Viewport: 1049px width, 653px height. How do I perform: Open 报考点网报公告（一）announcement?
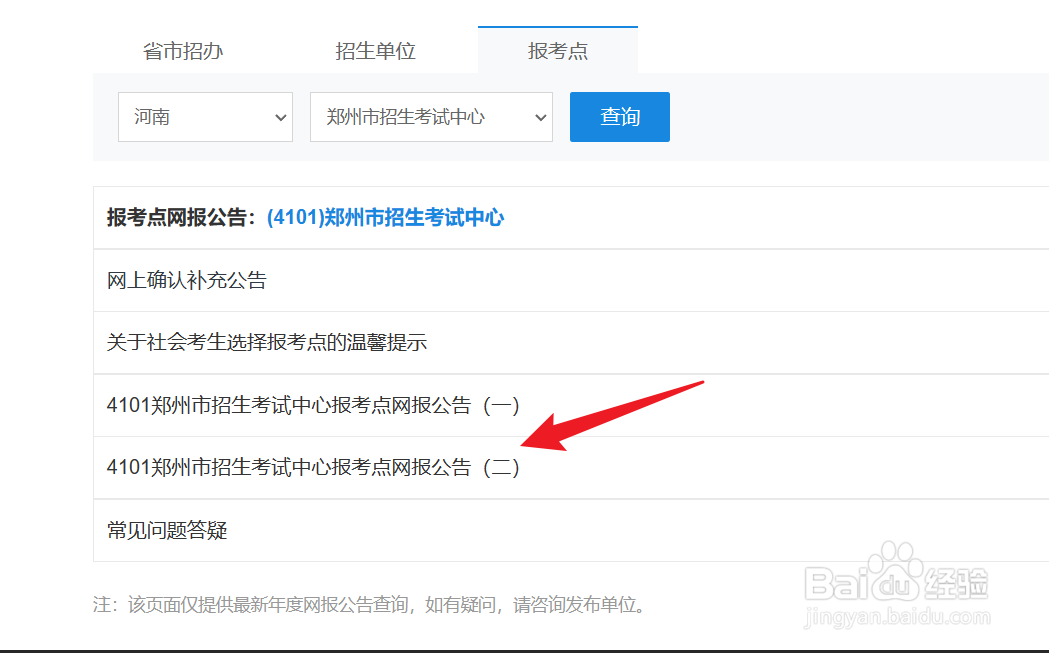(x=313, y=405)
